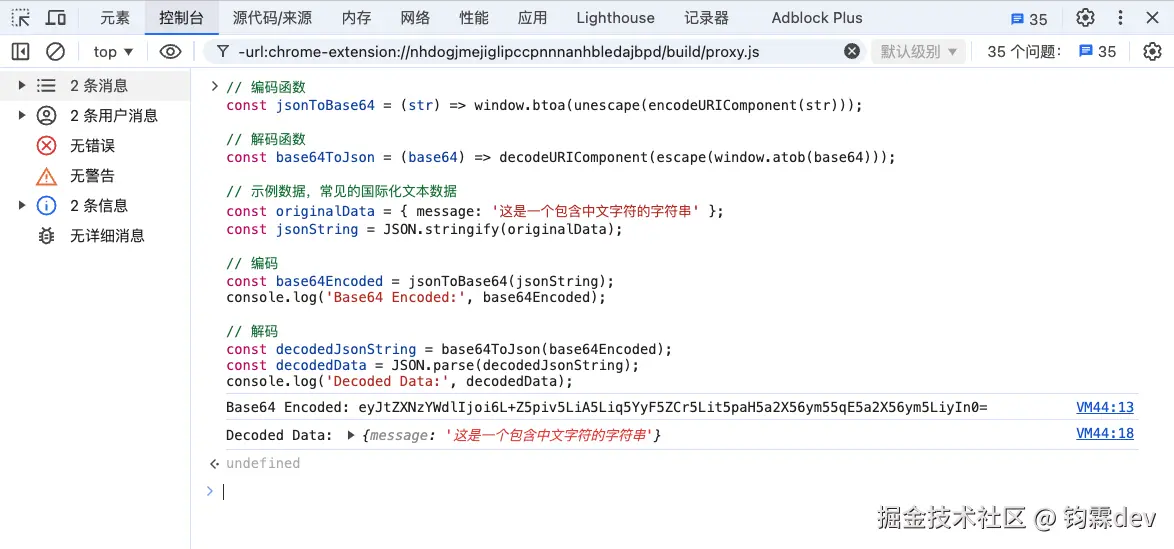1174x549 pixels.
Task: Click the red error circle icon
Action: coord(46,145)
